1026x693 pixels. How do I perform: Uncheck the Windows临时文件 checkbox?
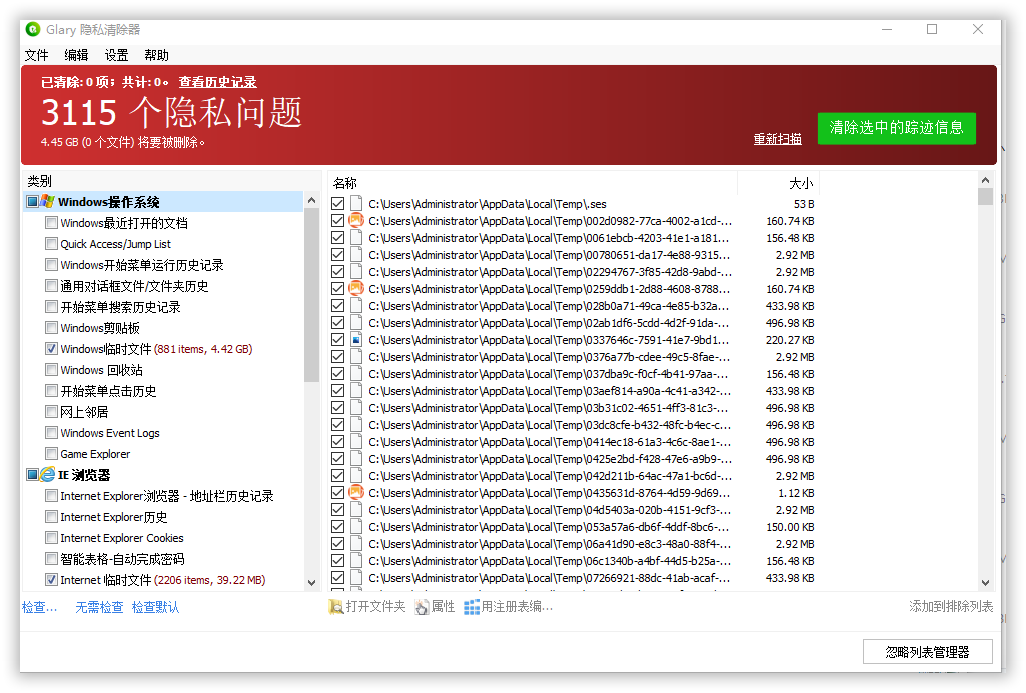coord(51,349)
